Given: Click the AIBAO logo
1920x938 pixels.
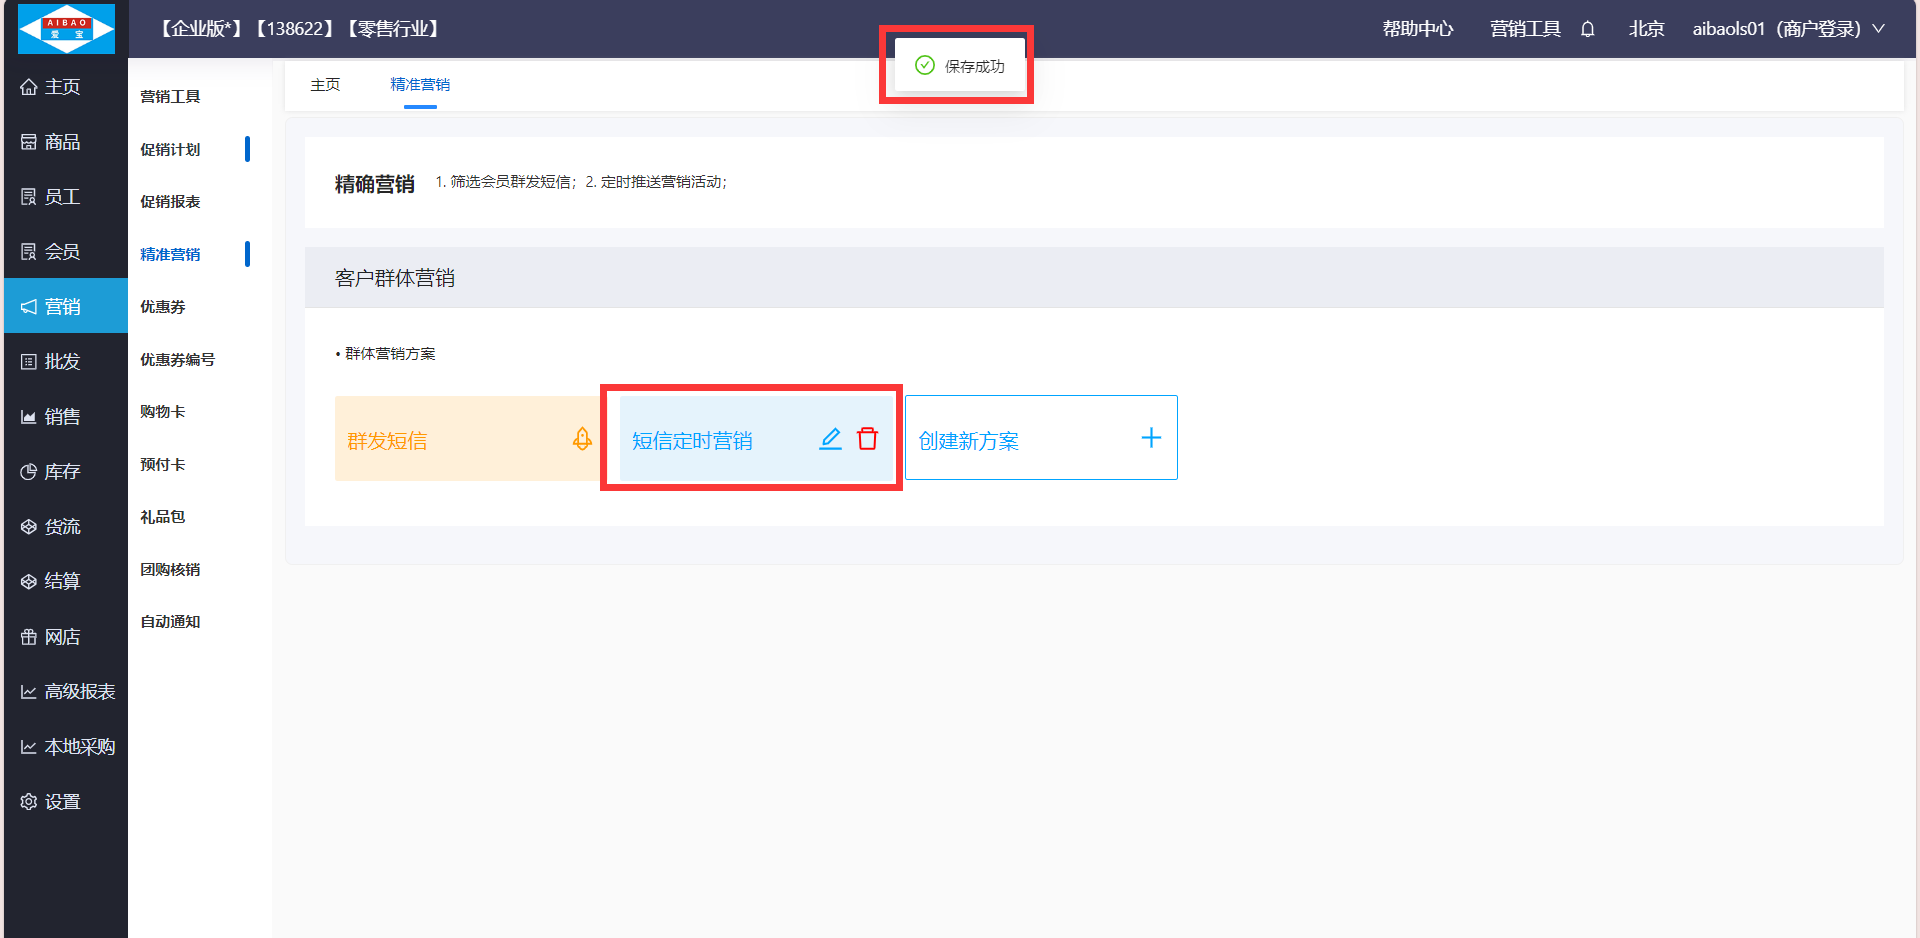Looking at the screenshot, I should coord(66,28).
